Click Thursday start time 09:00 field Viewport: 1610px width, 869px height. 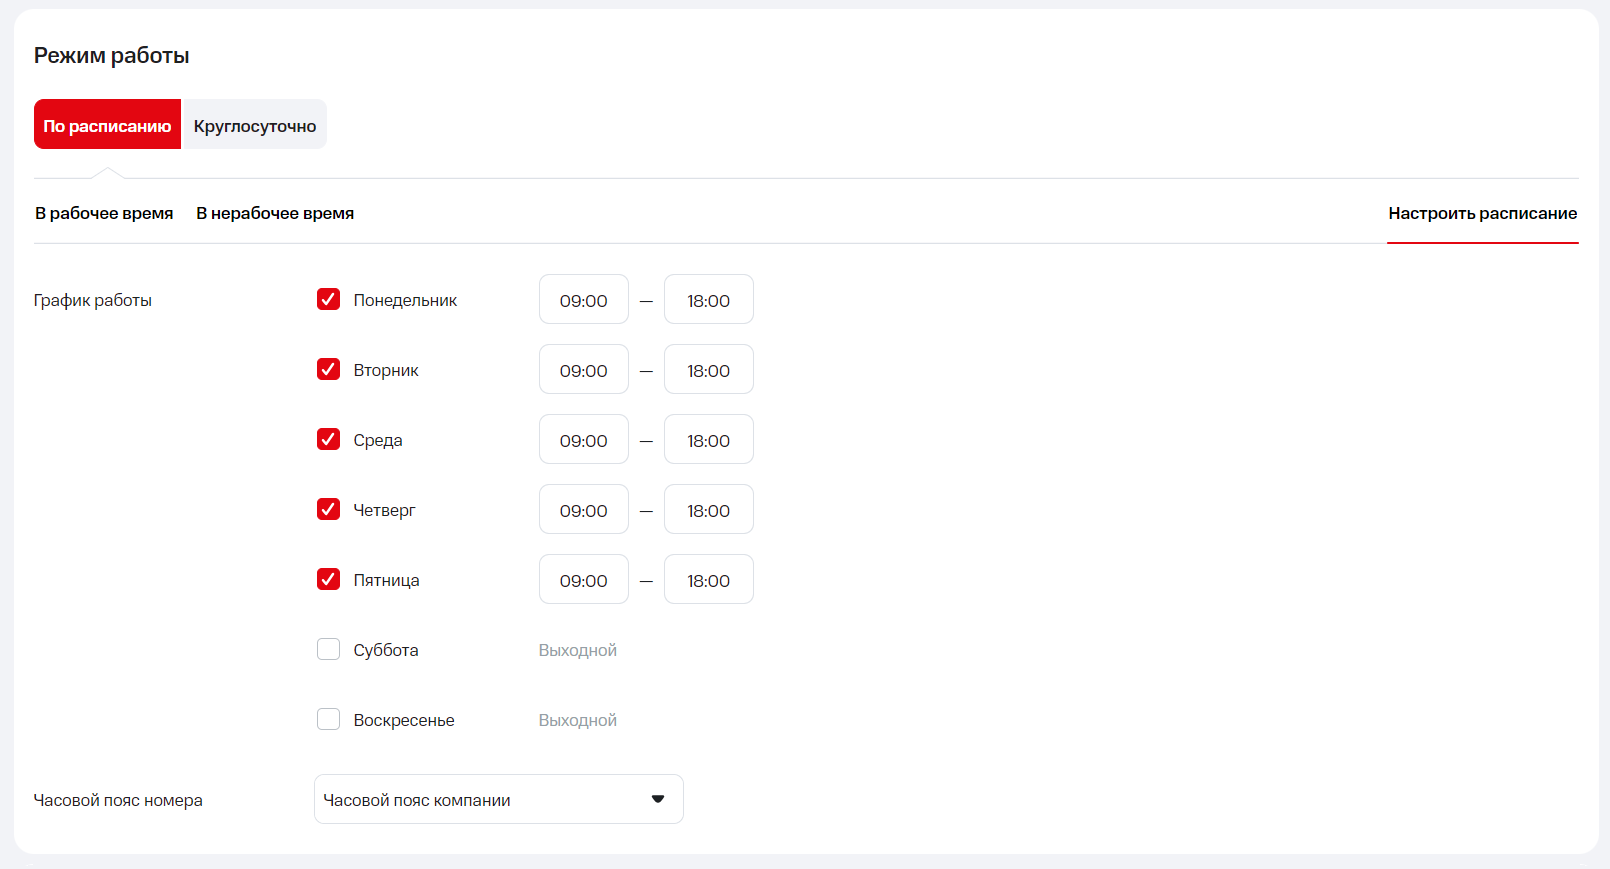click(584, 510)
